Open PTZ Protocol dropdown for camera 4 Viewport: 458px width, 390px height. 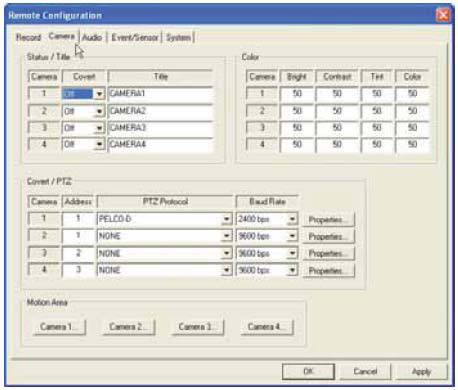tap(226, 270)
